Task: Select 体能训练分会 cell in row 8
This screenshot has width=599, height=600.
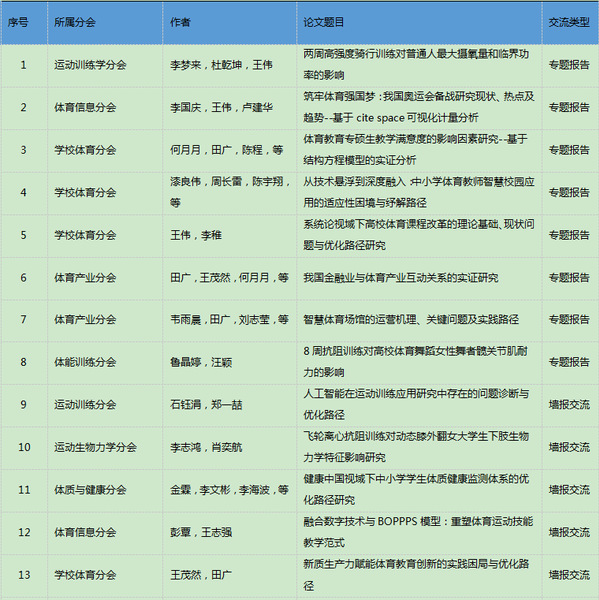Action: pos(85,362)
